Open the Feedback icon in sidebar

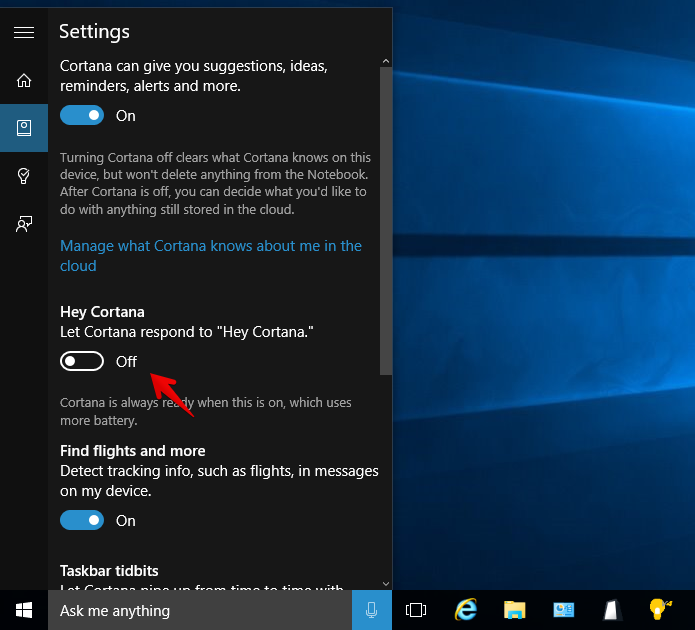(24, 224)
